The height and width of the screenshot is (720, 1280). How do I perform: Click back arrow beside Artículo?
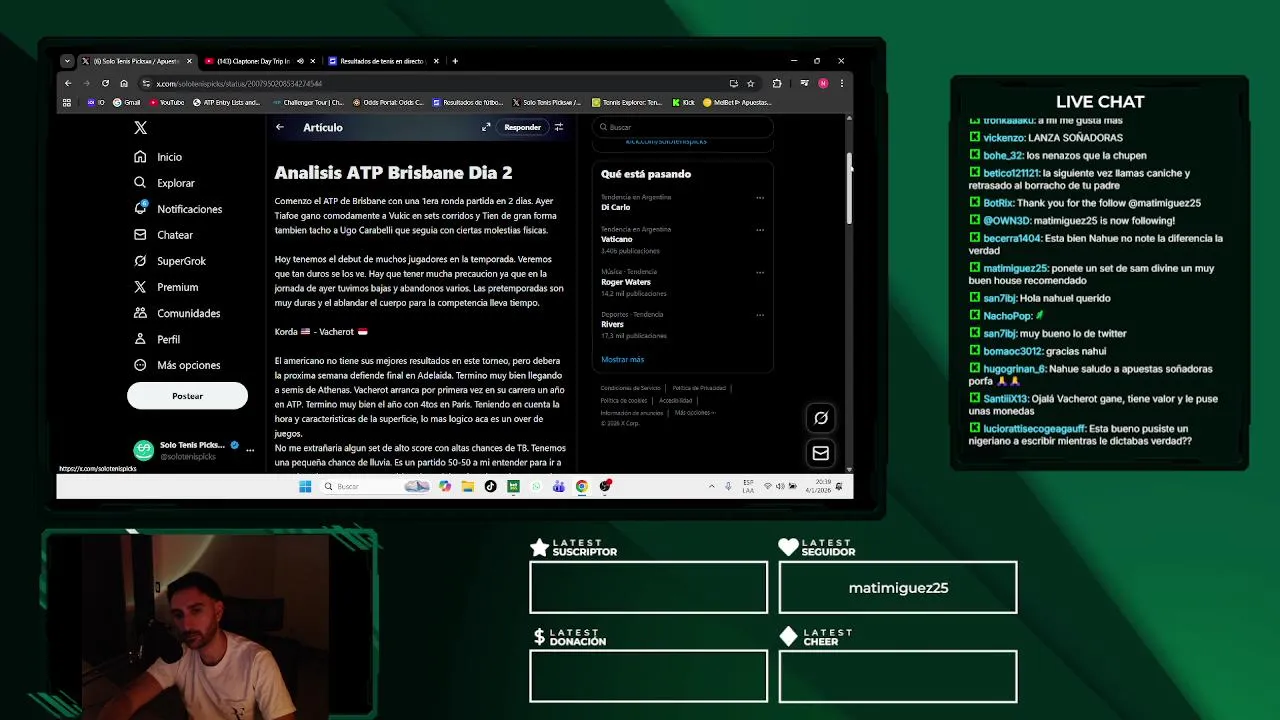280,127
